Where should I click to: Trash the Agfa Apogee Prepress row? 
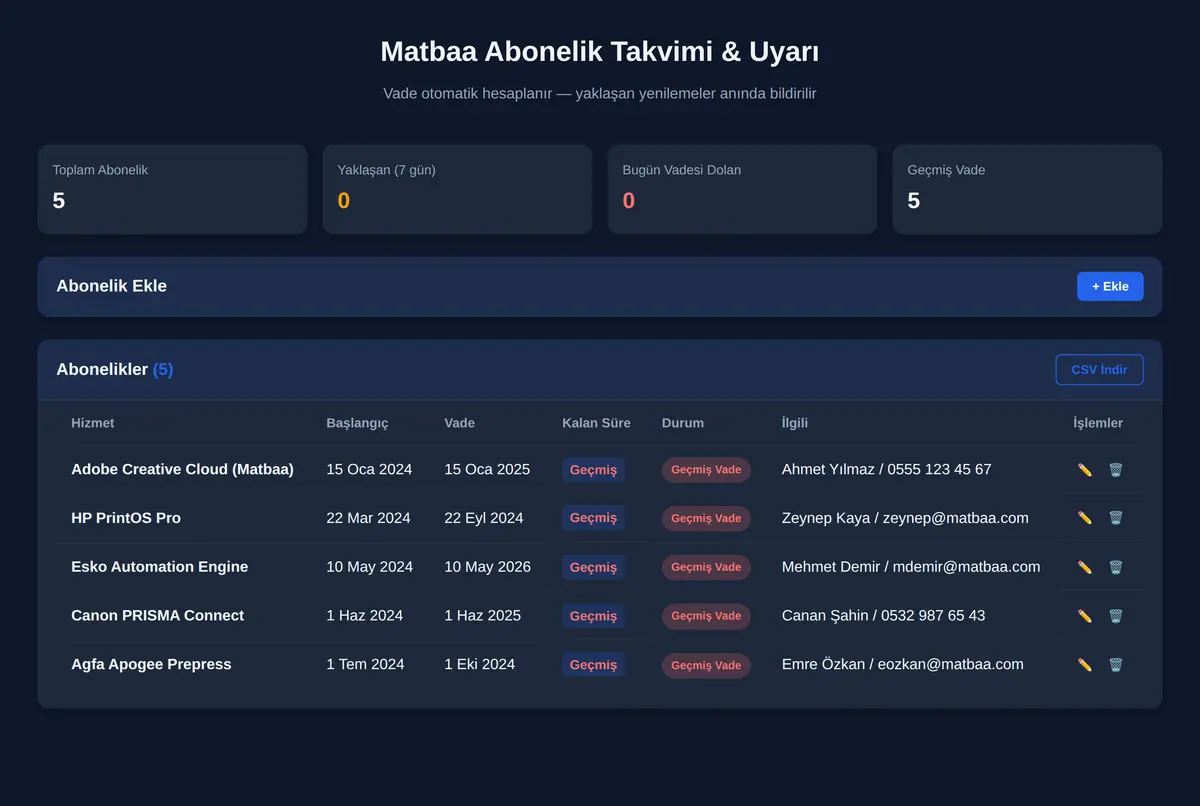pos(1116,665)
